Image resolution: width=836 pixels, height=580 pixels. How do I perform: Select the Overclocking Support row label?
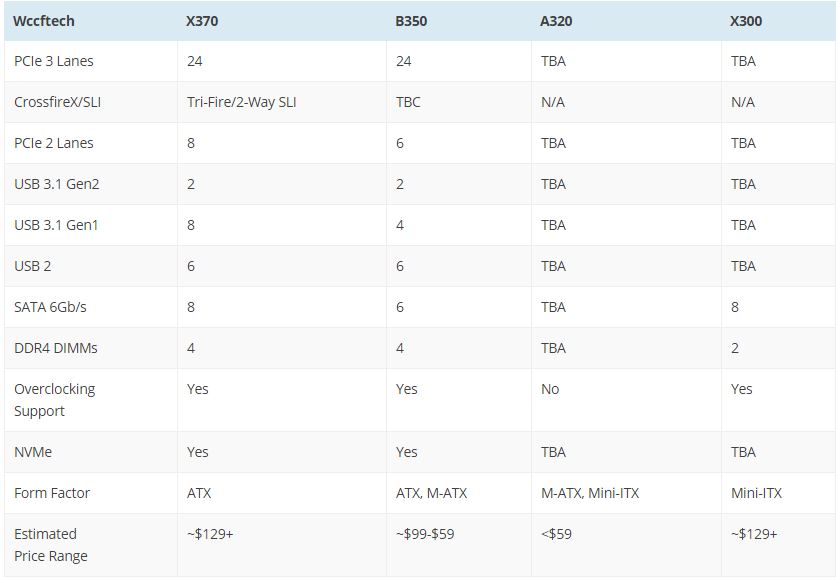54,400
